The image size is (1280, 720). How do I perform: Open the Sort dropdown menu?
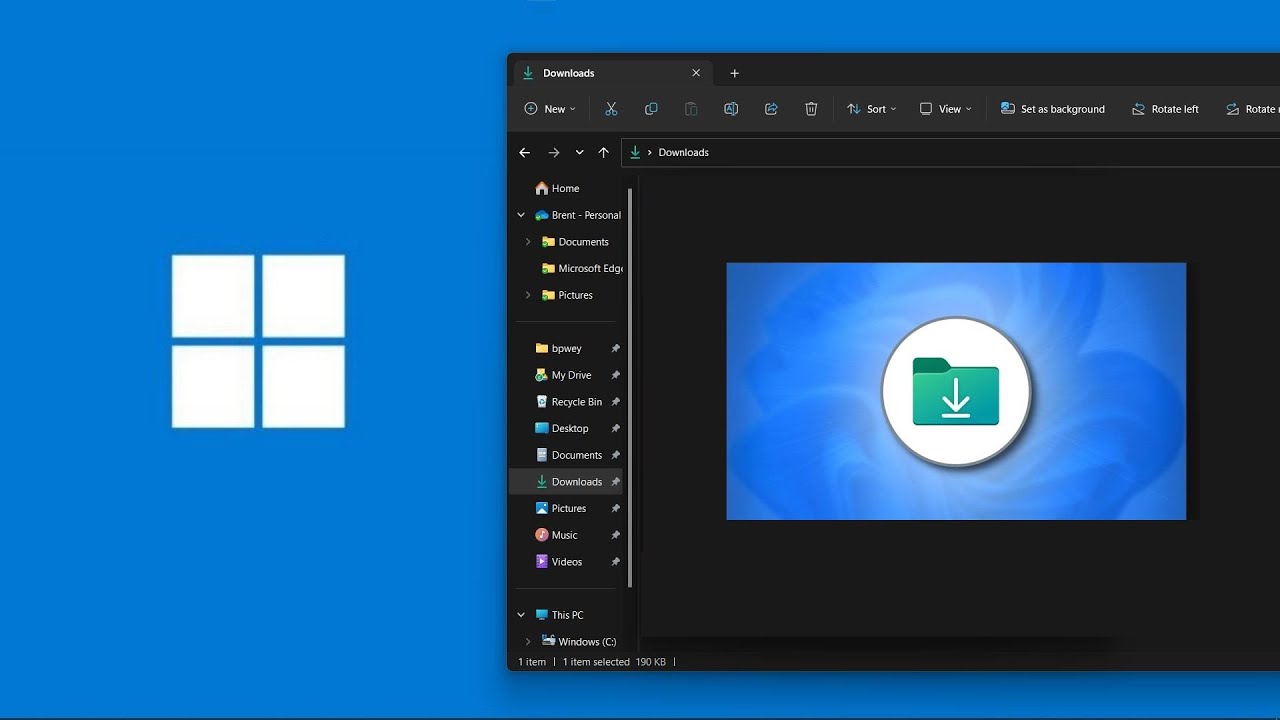point(871,109)
